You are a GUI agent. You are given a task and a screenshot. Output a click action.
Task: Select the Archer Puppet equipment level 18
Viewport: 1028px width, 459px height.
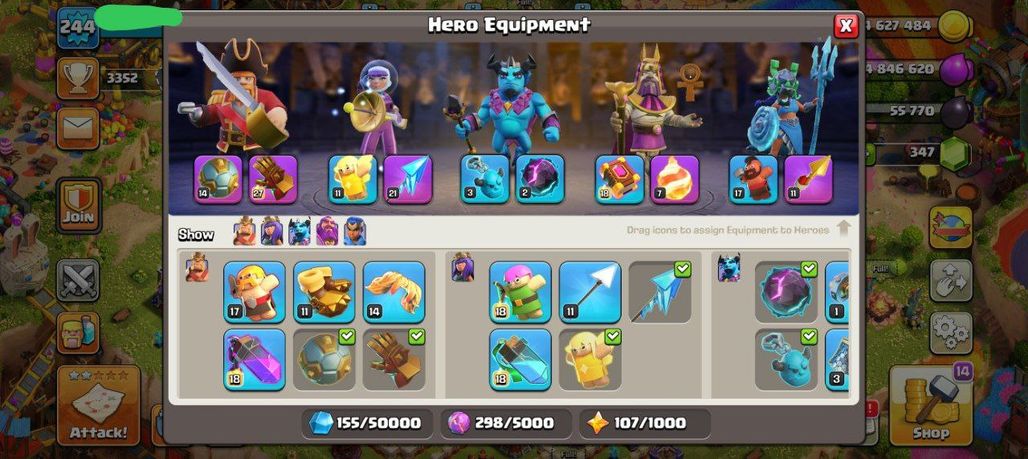[521, 292]
